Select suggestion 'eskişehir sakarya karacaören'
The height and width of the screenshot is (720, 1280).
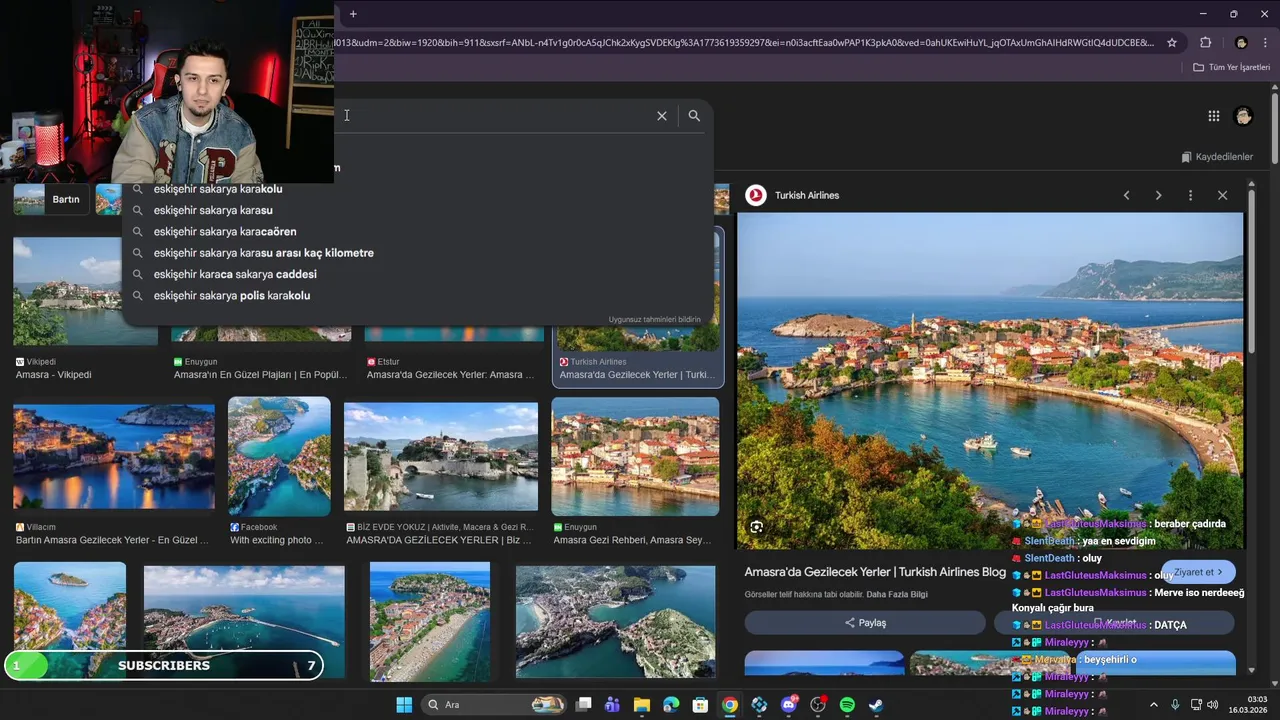(225, 232)
